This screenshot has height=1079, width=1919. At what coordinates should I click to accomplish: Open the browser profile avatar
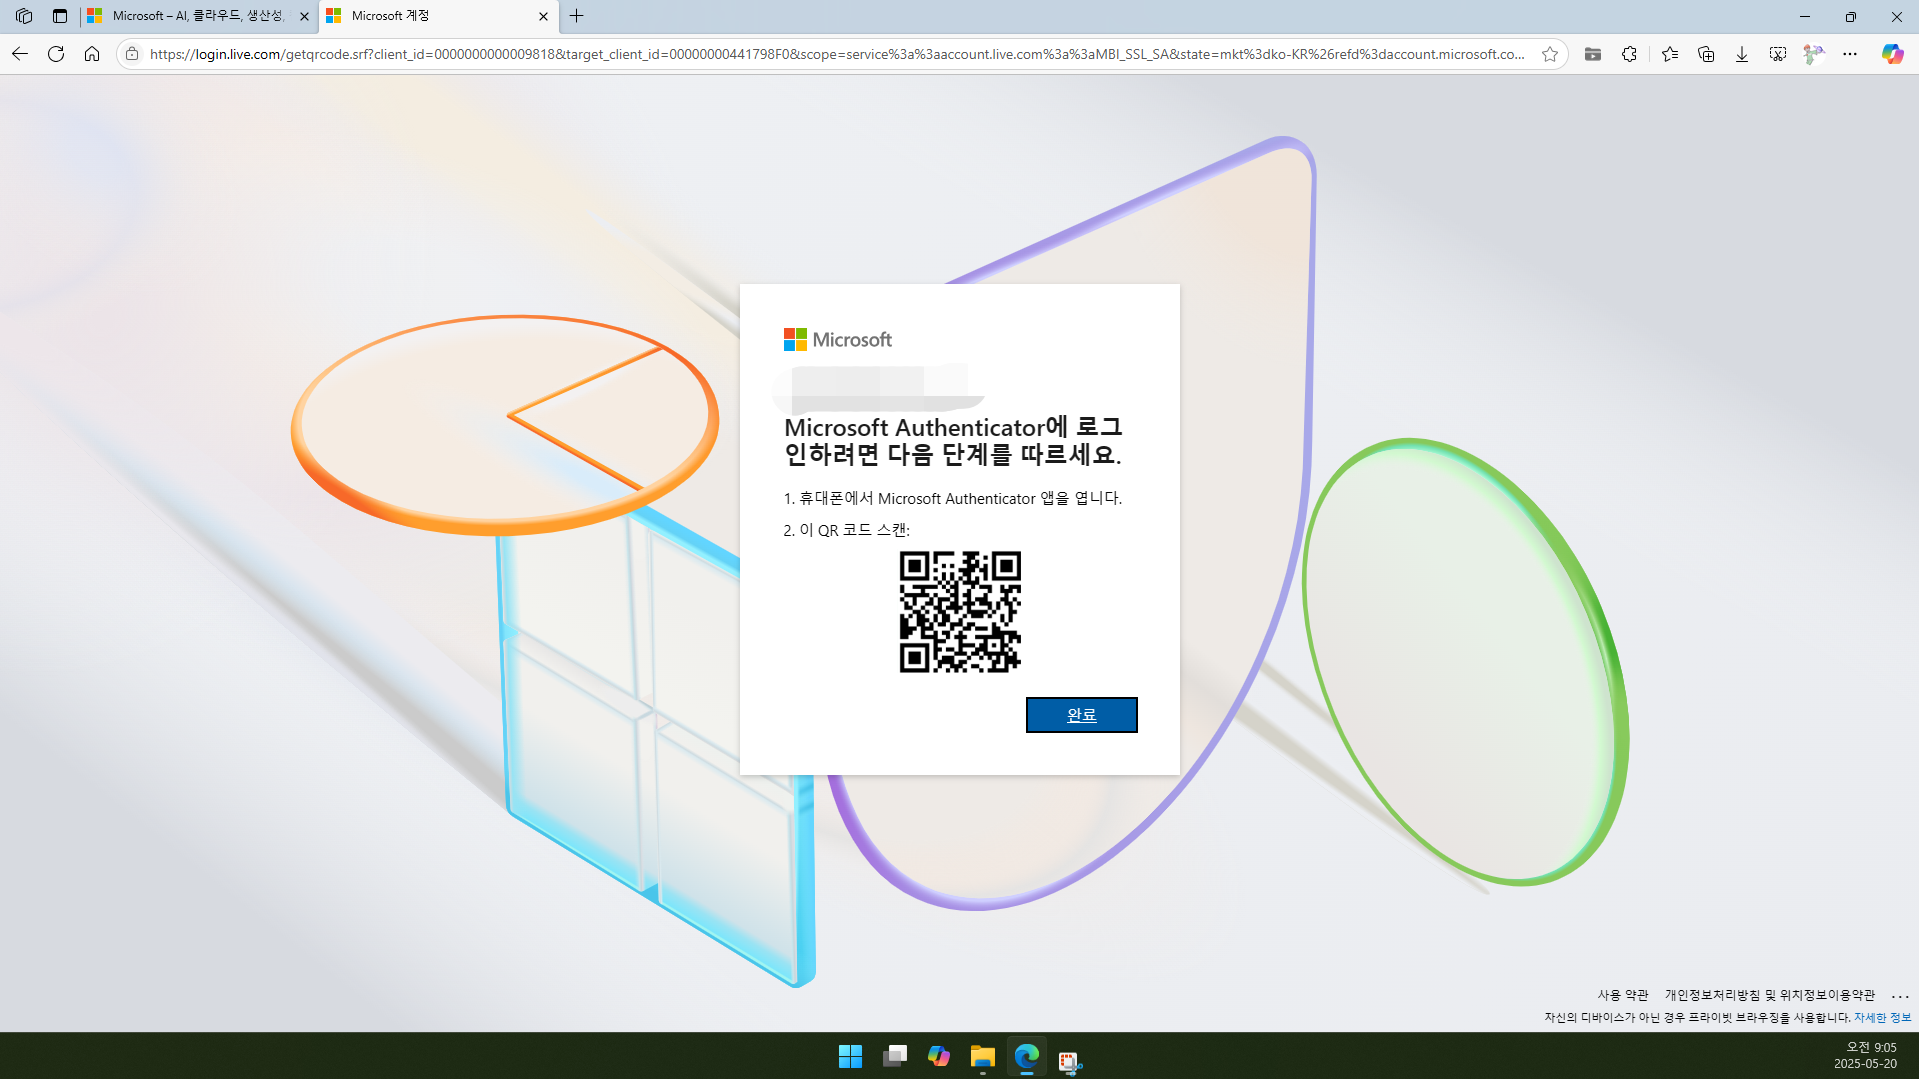point(1814,54)
